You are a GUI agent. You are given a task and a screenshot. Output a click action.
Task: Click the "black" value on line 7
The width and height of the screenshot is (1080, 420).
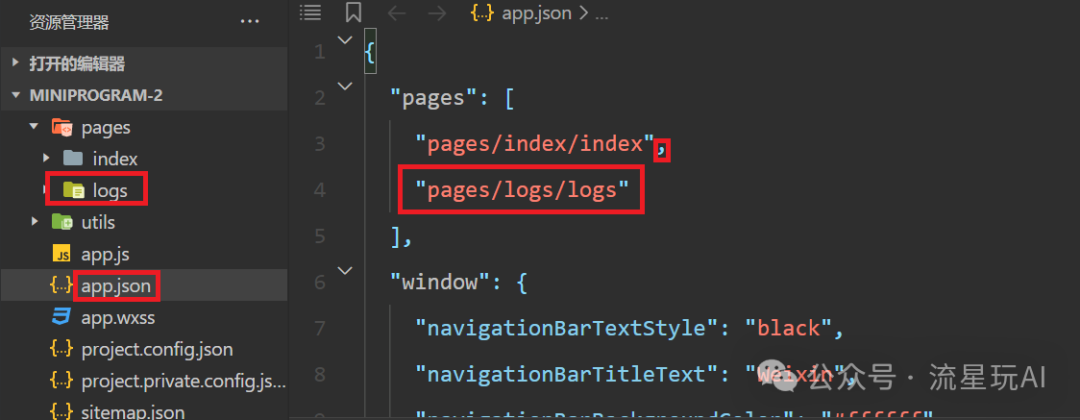(x=789, y=328)
